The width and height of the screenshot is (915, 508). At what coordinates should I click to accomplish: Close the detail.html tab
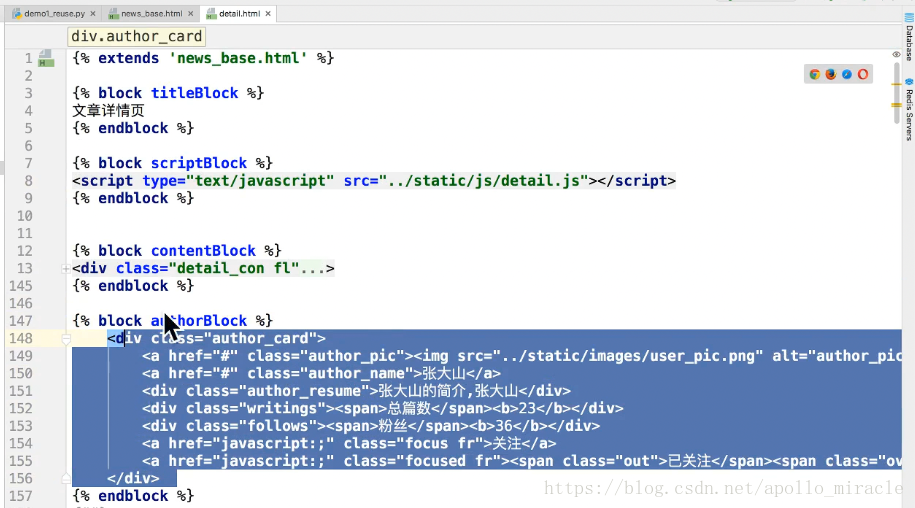tap(268, 13)
